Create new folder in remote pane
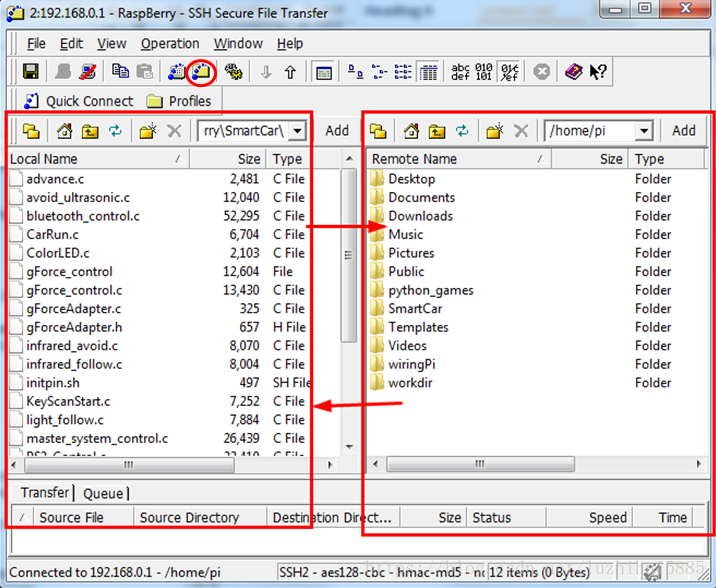Viewport: 716px width, 588px height. (x=495, y=131)
